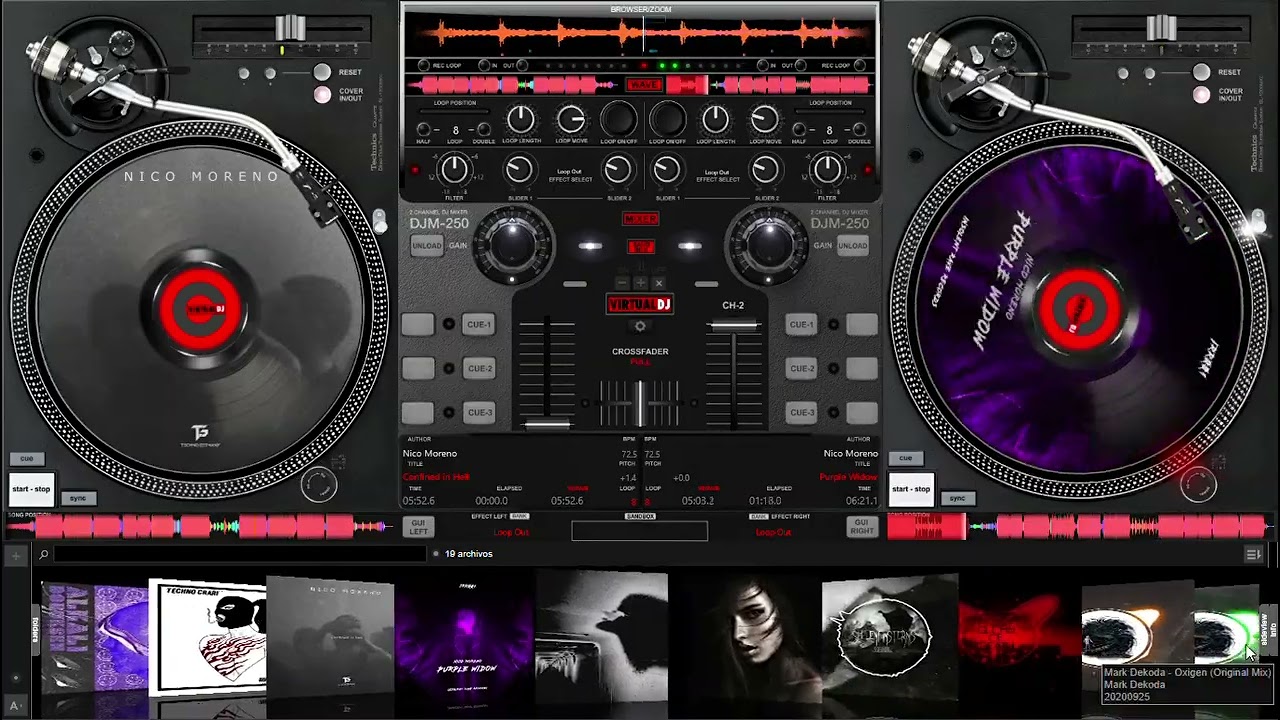The image size is (1280, 720).
Task: Trigger left deck CUE-3
Action: 479,412
